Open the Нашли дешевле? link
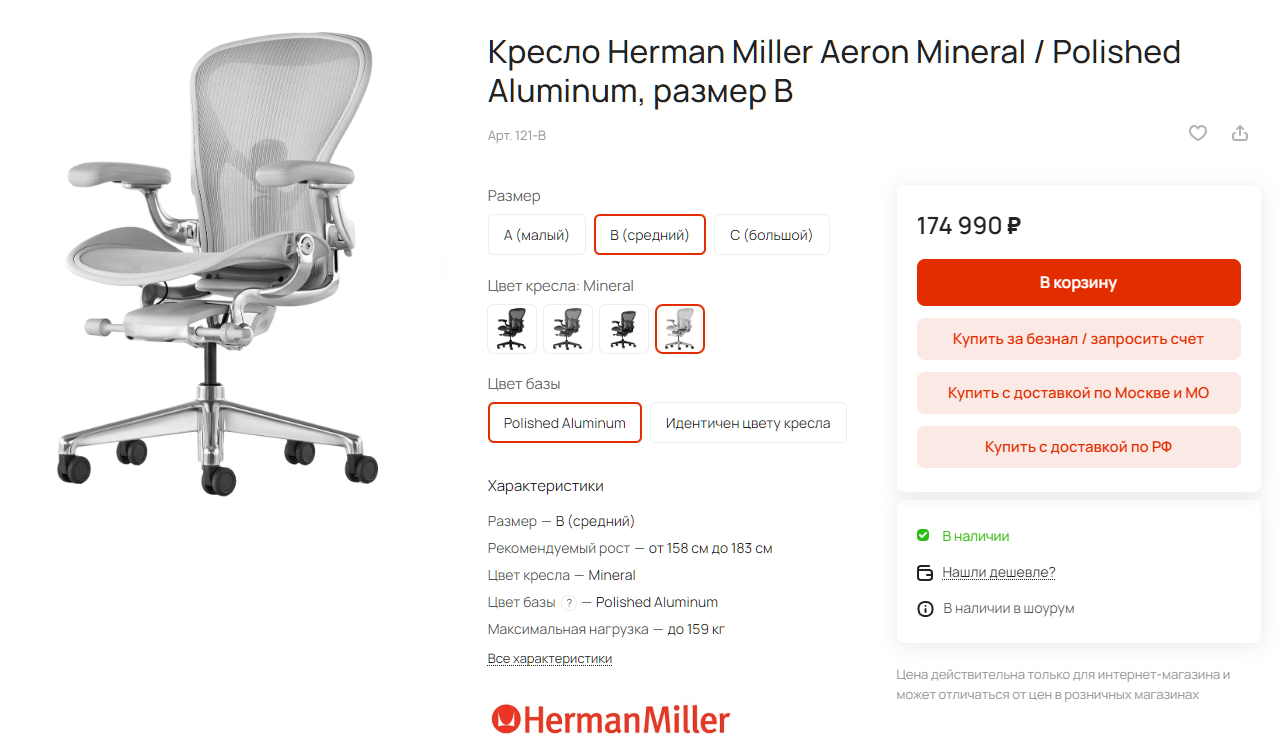The width and height of the screenshot is (1288, 752). (999, 573)
